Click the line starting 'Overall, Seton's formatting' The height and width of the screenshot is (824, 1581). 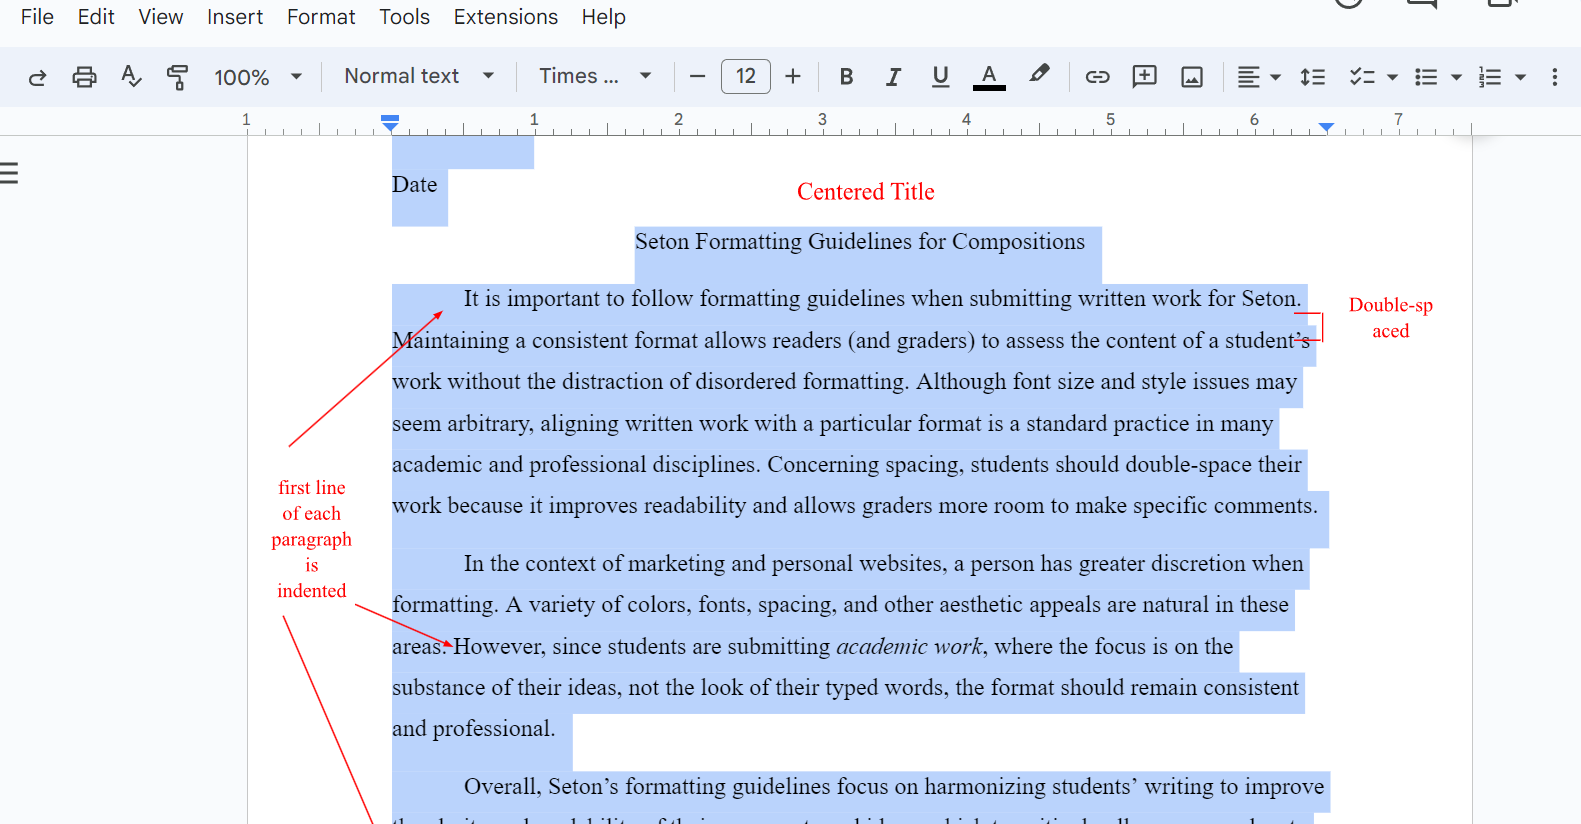[894, 786]
